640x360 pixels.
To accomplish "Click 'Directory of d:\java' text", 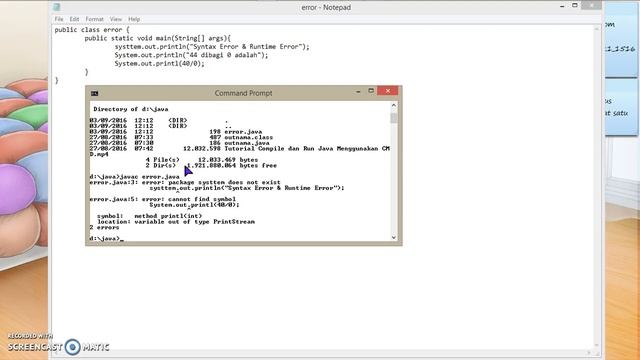I will pos(131,109).
